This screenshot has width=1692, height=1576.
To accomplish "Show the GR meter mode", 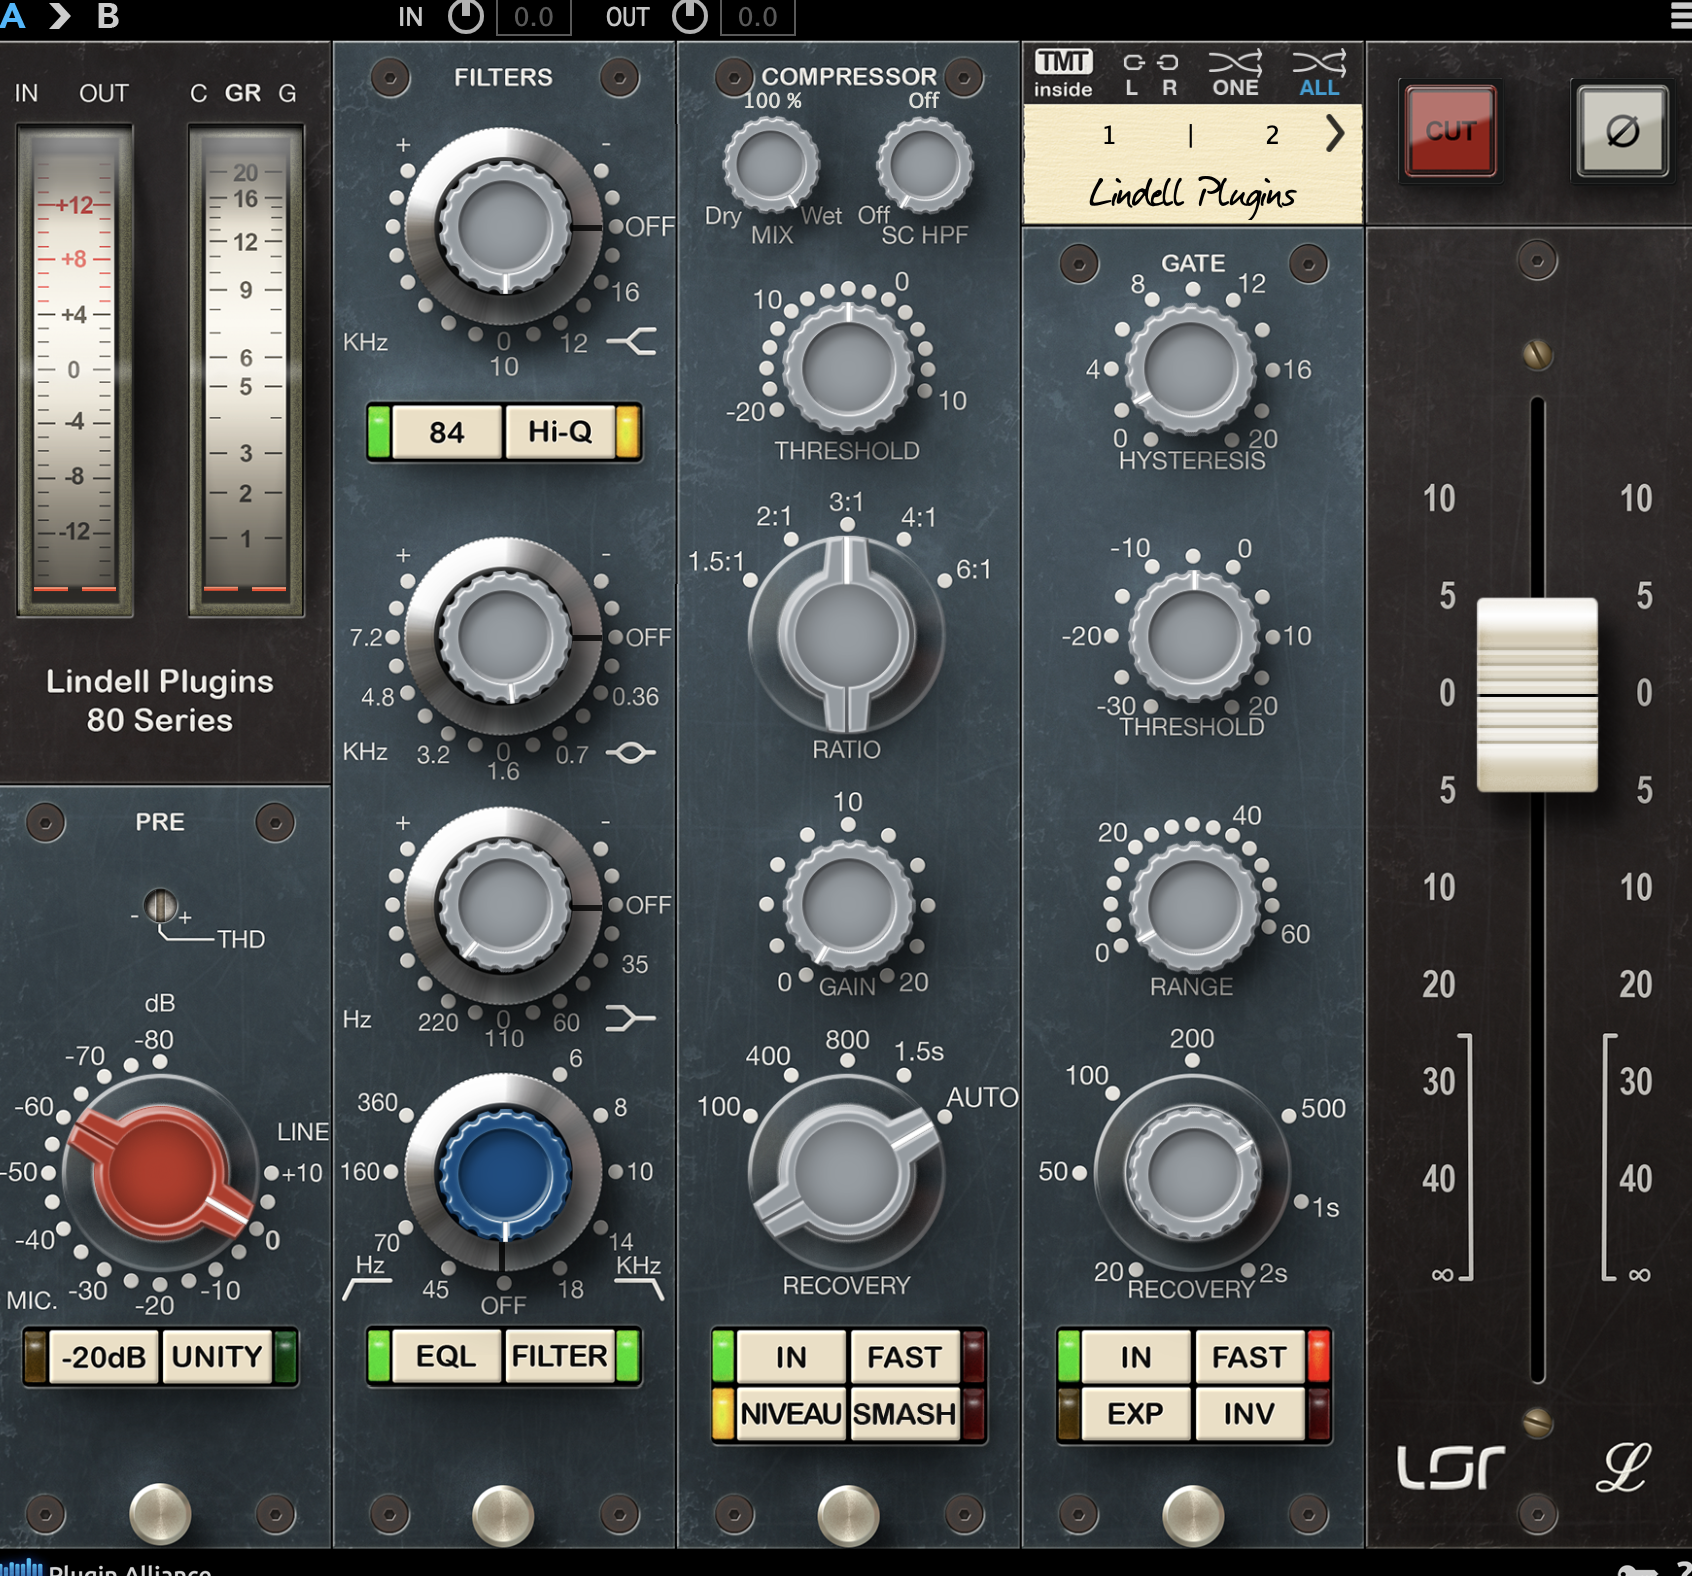I will 243,93.
